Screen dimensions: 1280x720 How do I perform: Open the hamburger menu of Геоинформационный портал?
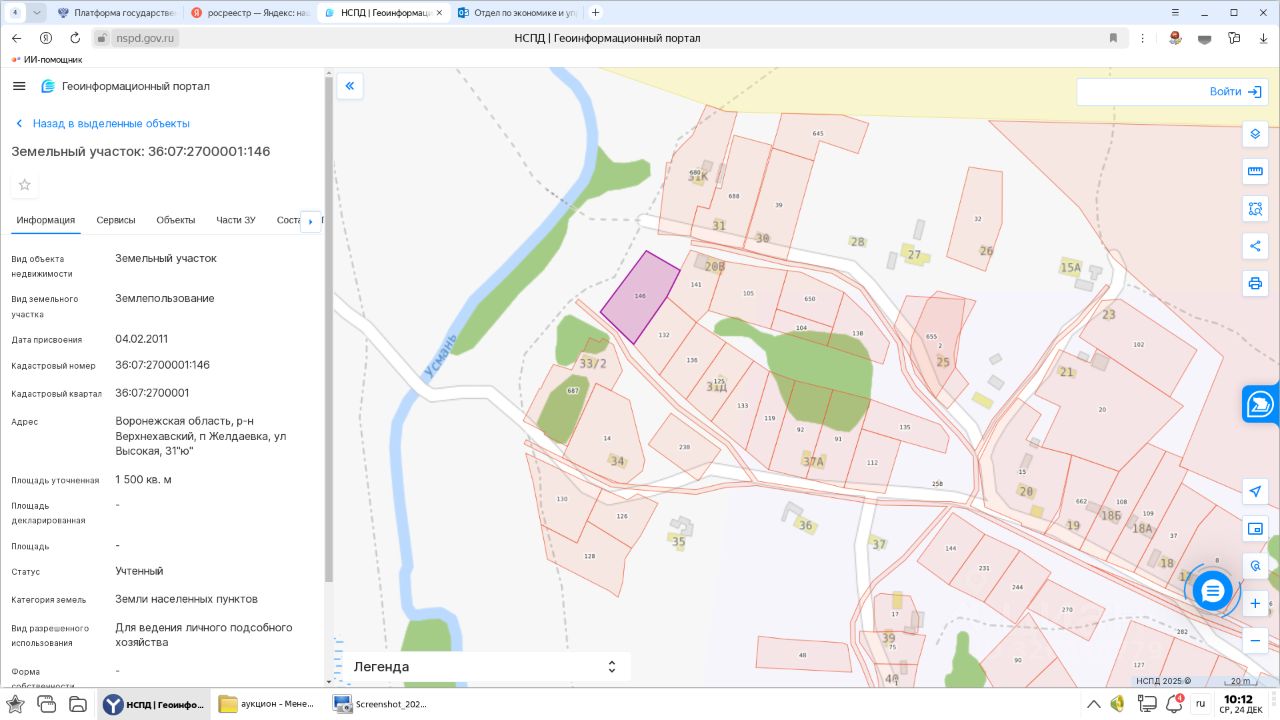(19, 86)
